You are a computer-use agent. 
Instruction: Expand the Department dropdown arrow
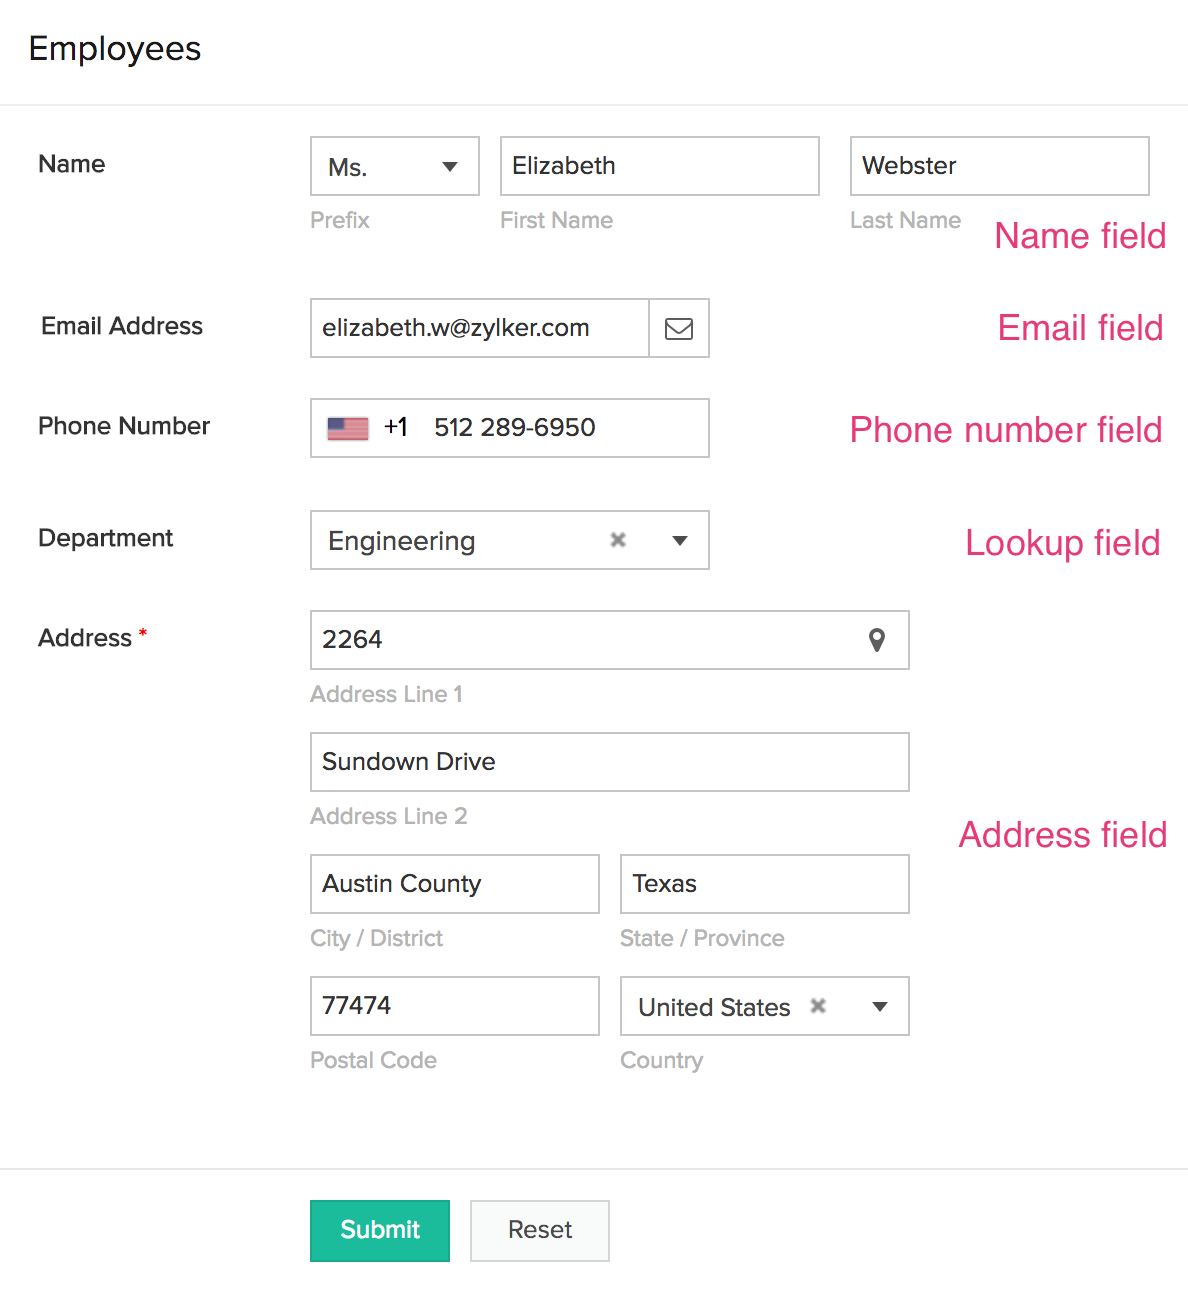680,541
